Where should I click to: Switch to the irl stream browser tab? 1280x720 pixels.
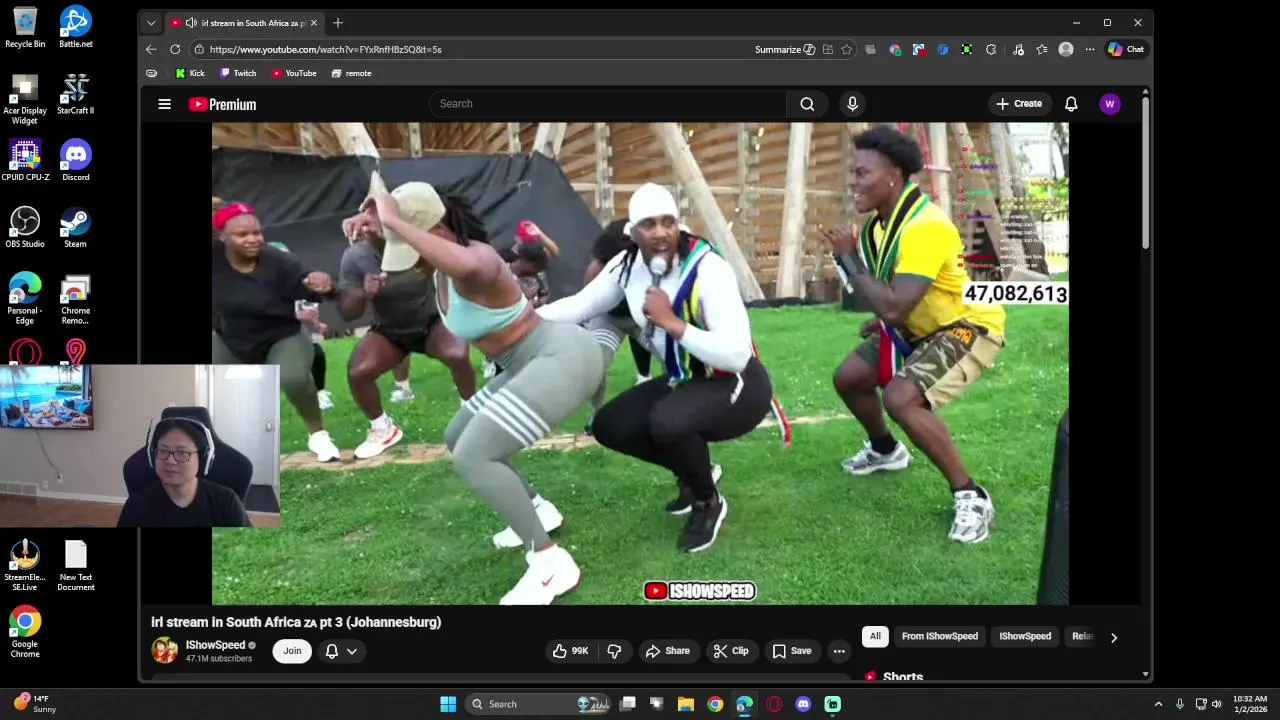(244, 23)
